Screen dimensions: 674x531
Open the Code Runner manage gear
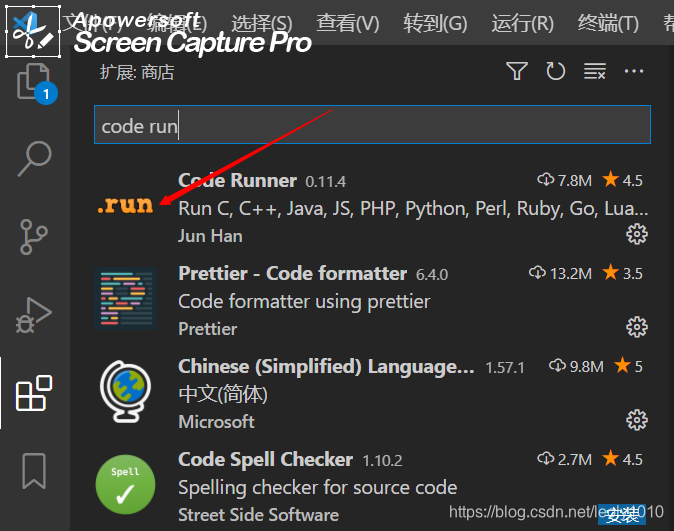coord(637,234)
